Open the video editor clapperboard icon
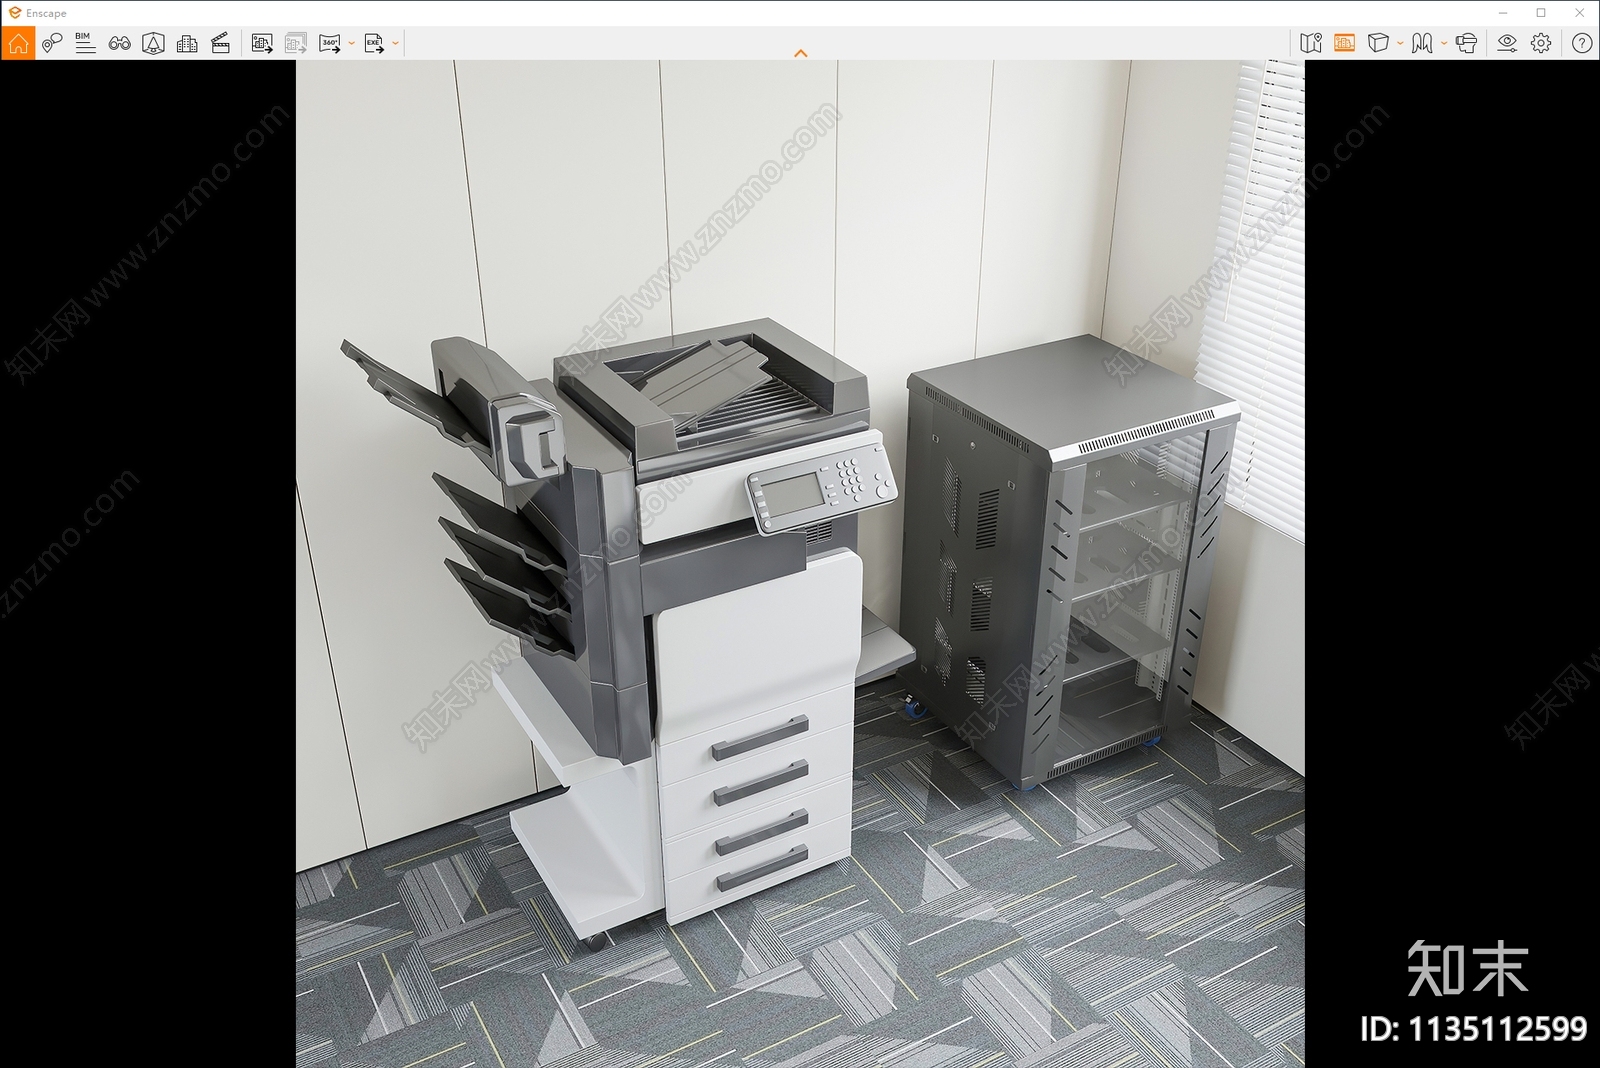Image resolution: width=1600 pixels, height=1068 pixels. [x=221, y=43]
